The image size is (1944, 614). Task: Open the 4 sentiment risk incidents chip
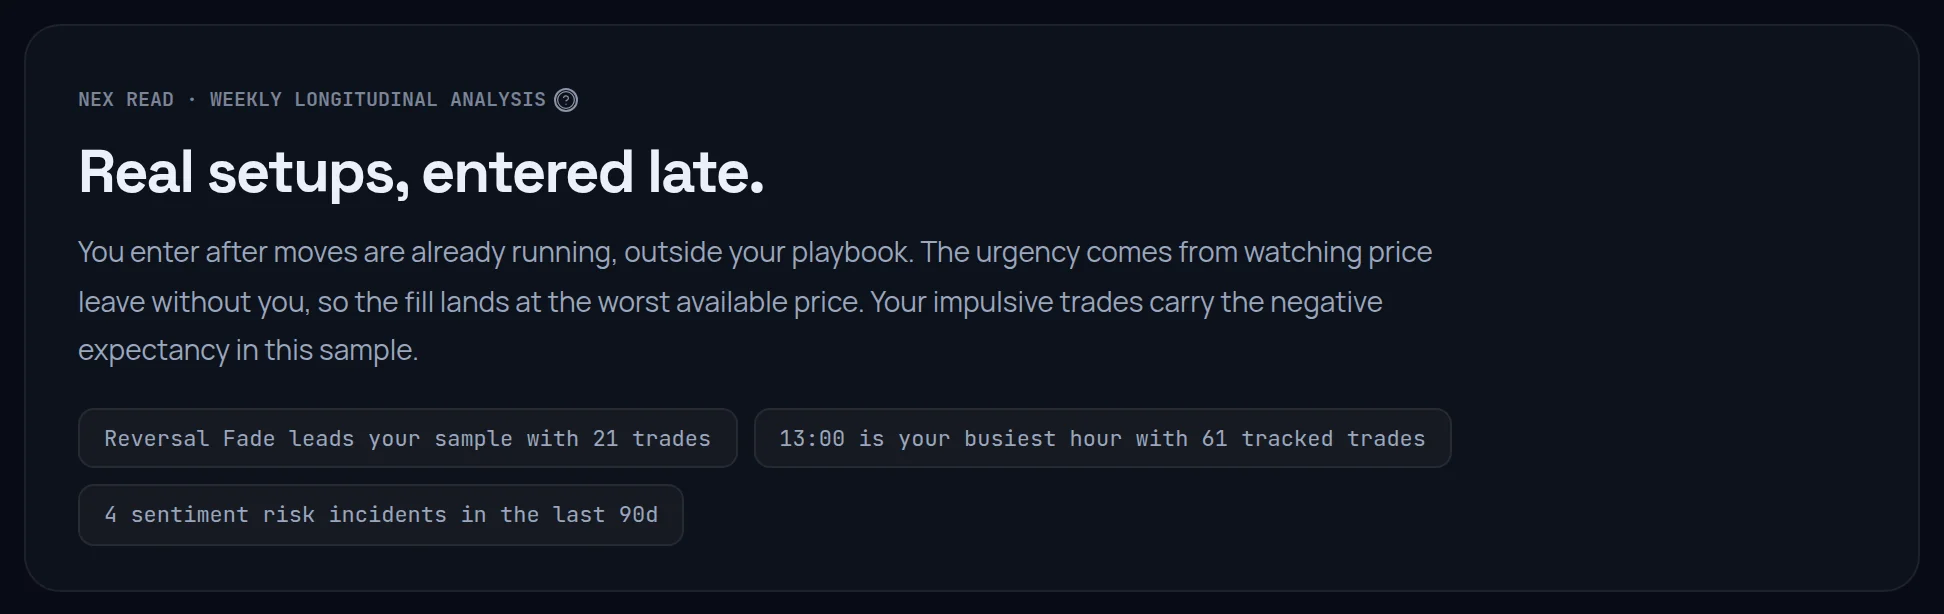click(x=381, y=515)
